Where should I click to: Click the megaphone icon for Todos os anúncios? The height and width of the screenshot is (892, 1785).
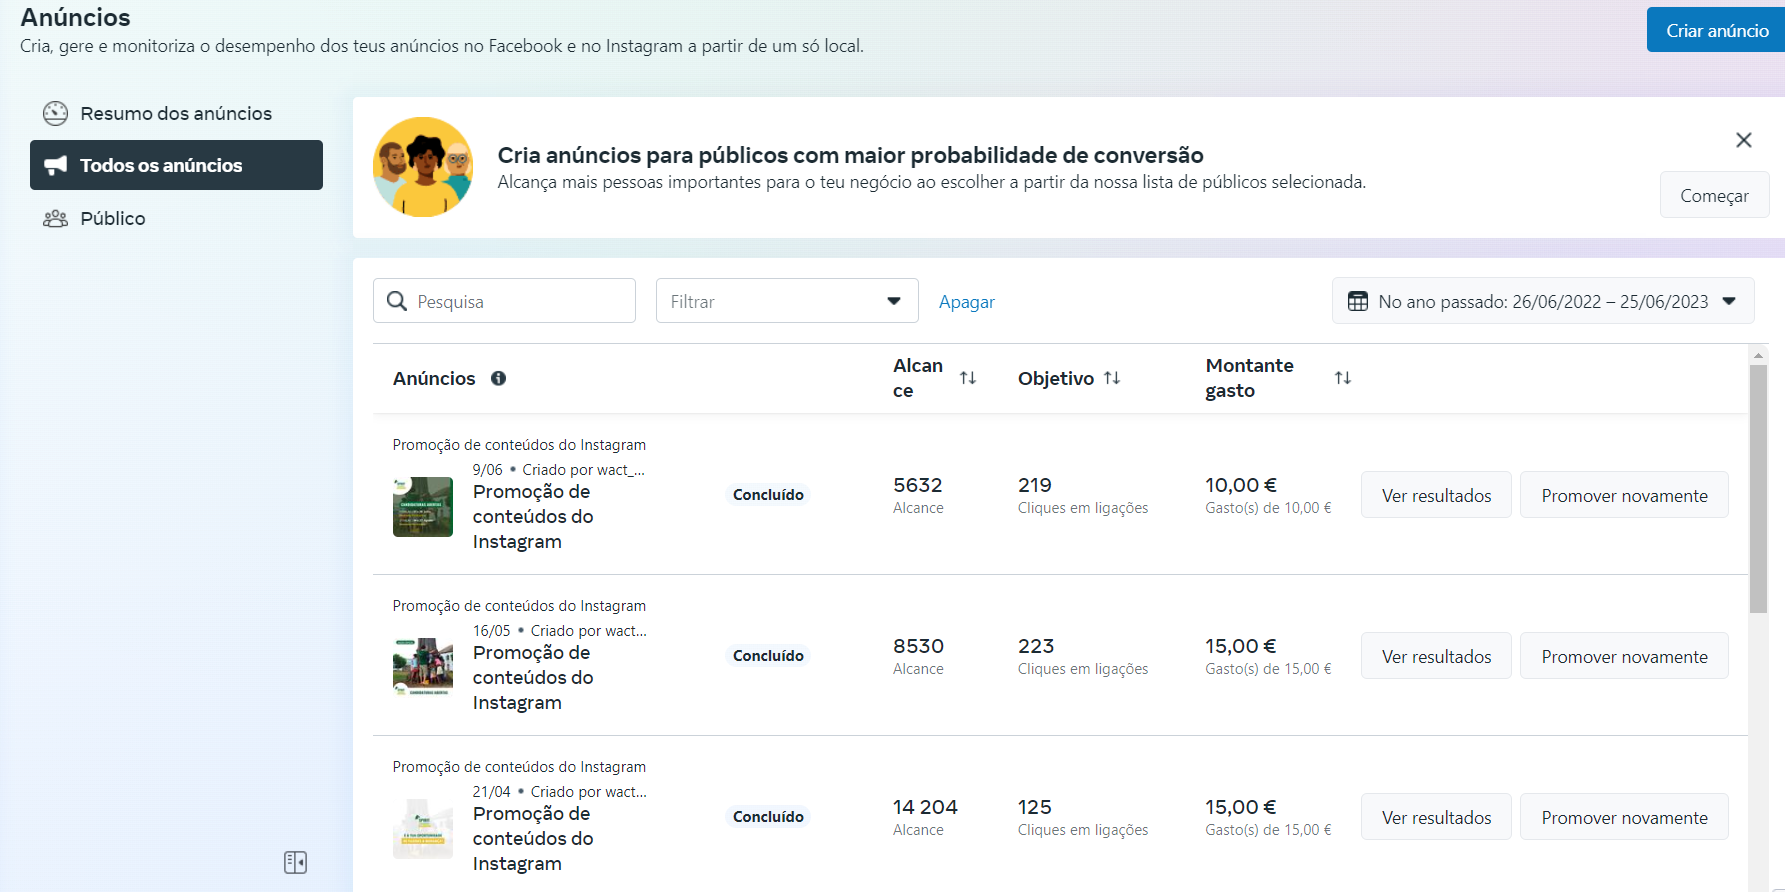point(56,165)
